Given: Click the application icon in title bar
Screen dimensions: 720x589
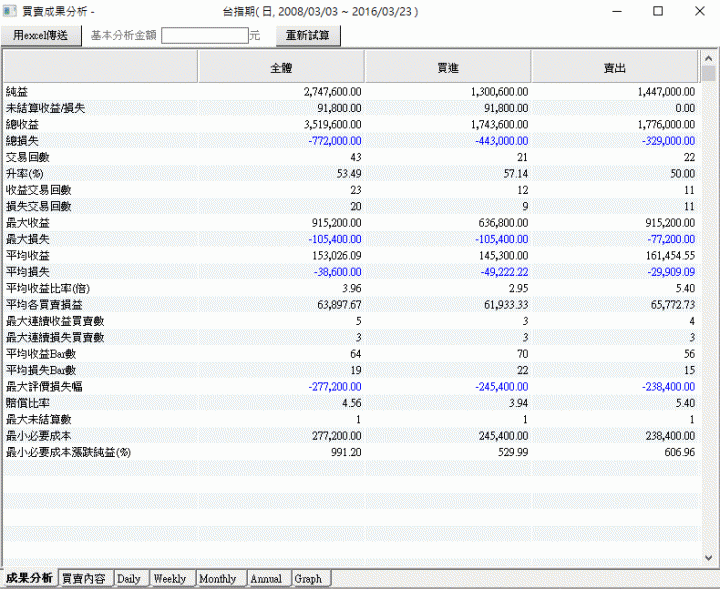Looking at the screenshot, I should point(9,11).
